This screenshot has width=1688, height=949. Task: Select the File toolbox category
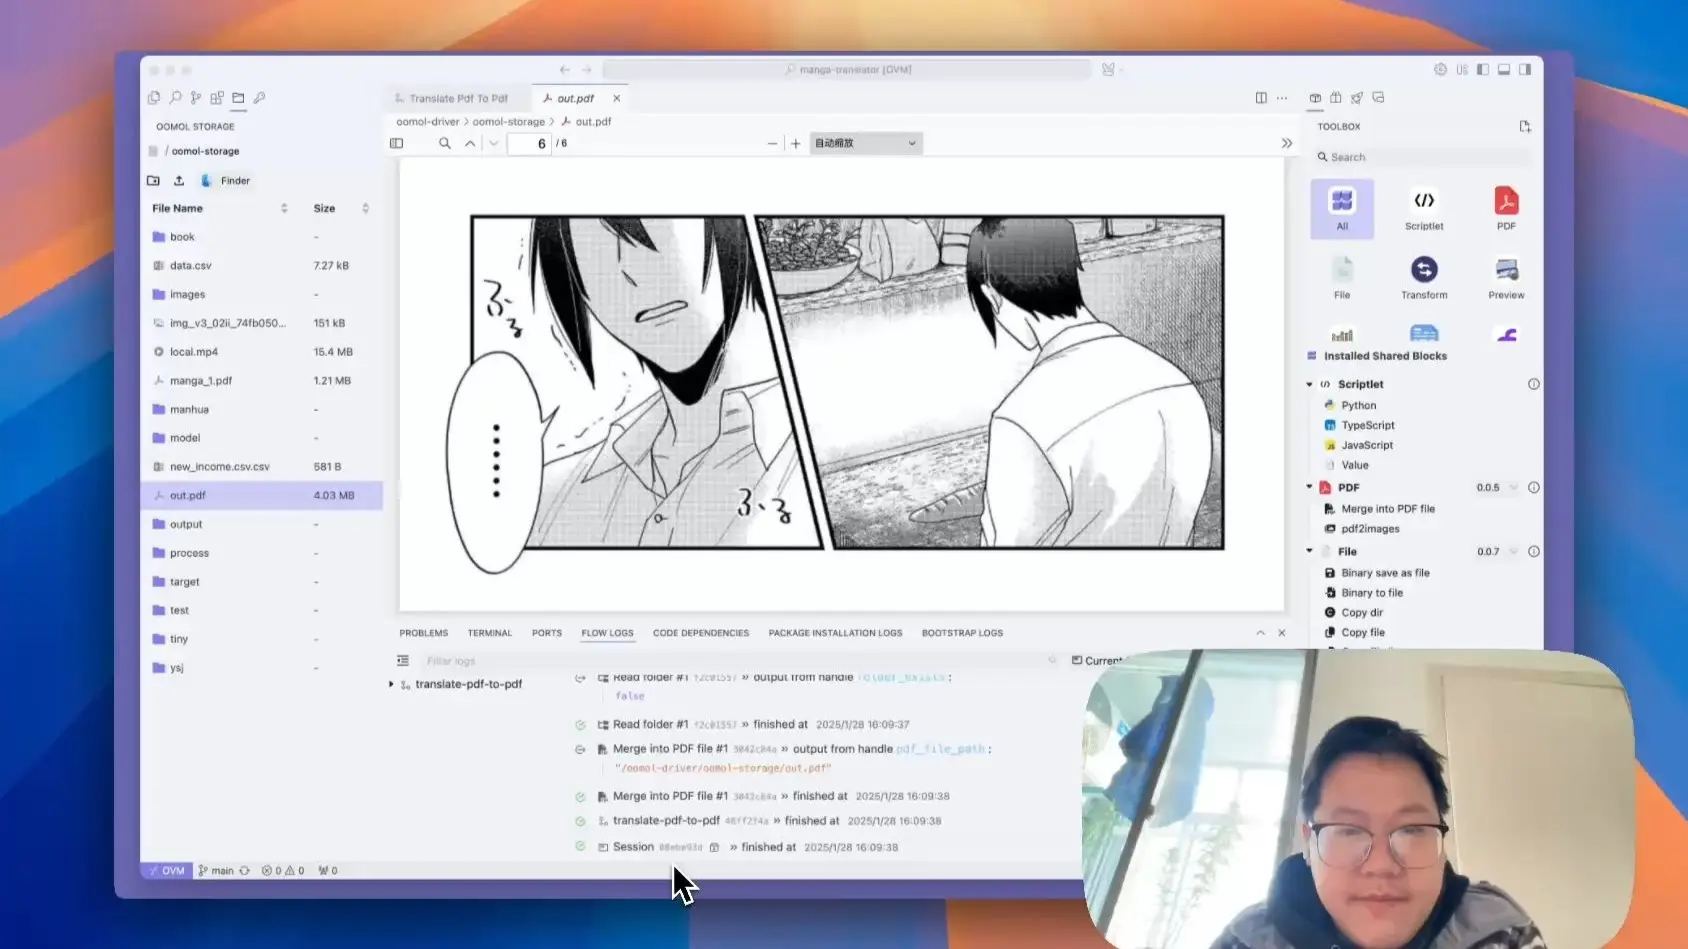pyautogui.click(x=1342, y=278)
